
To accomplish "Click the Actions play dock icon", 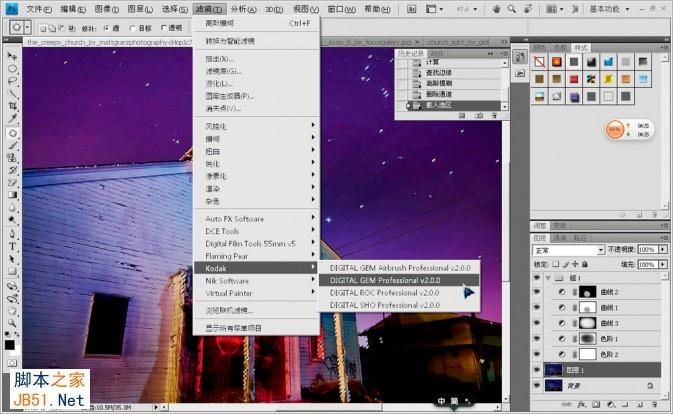I will click(520, 73).
